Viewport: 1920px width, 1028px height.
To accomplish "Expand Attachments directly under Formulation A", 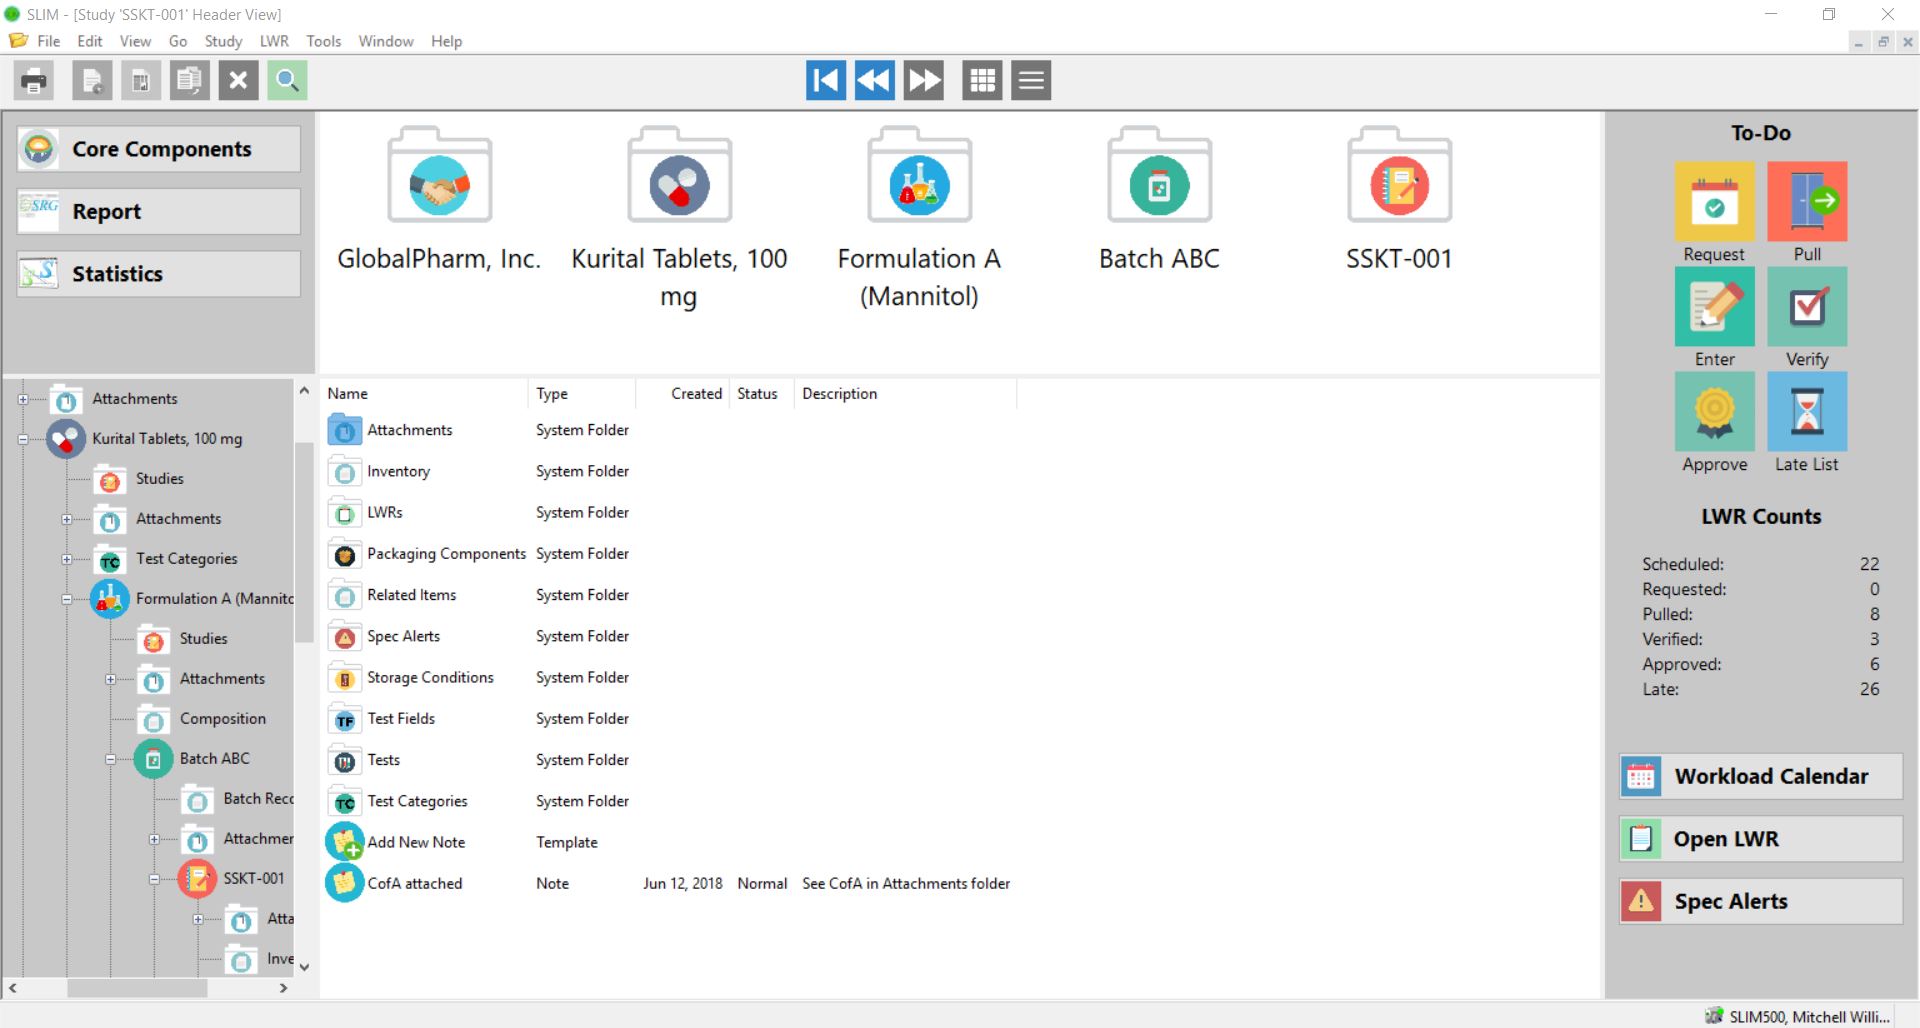I will point(111,679).
